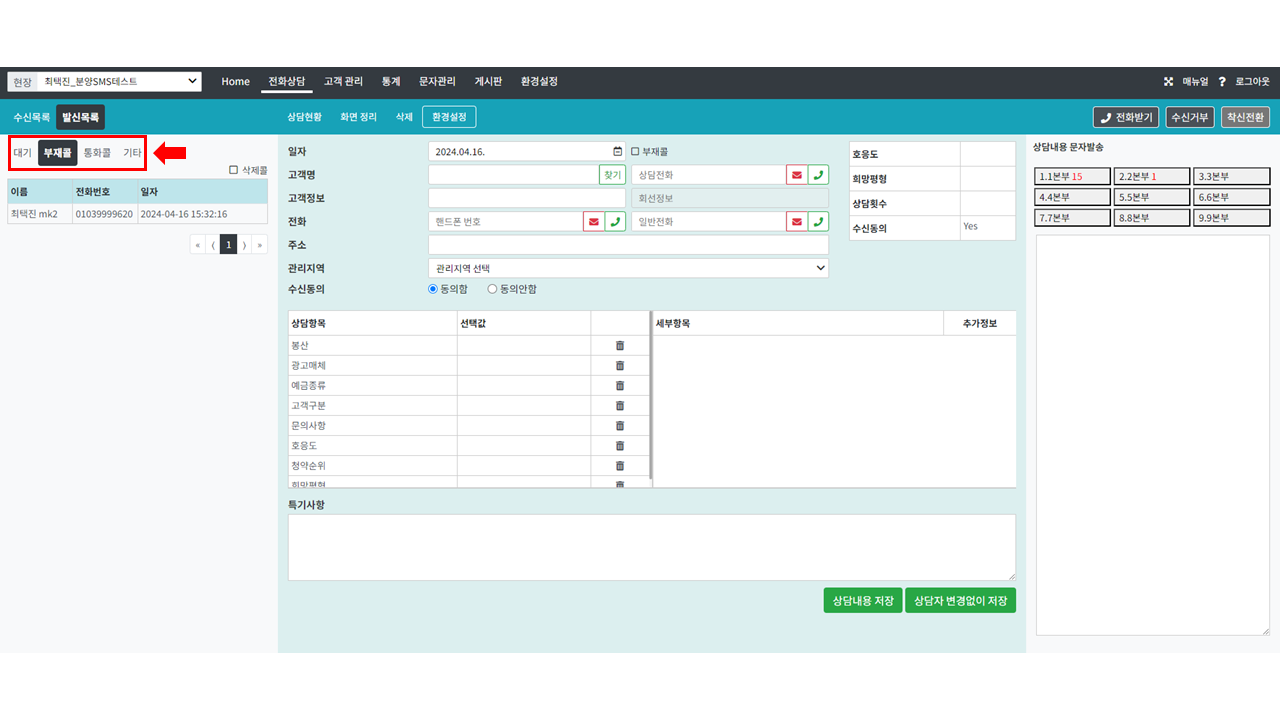Click the green phone icon beside 상담전화
The height and width of the screenshot is (720, 1280).
pos(818,175)
